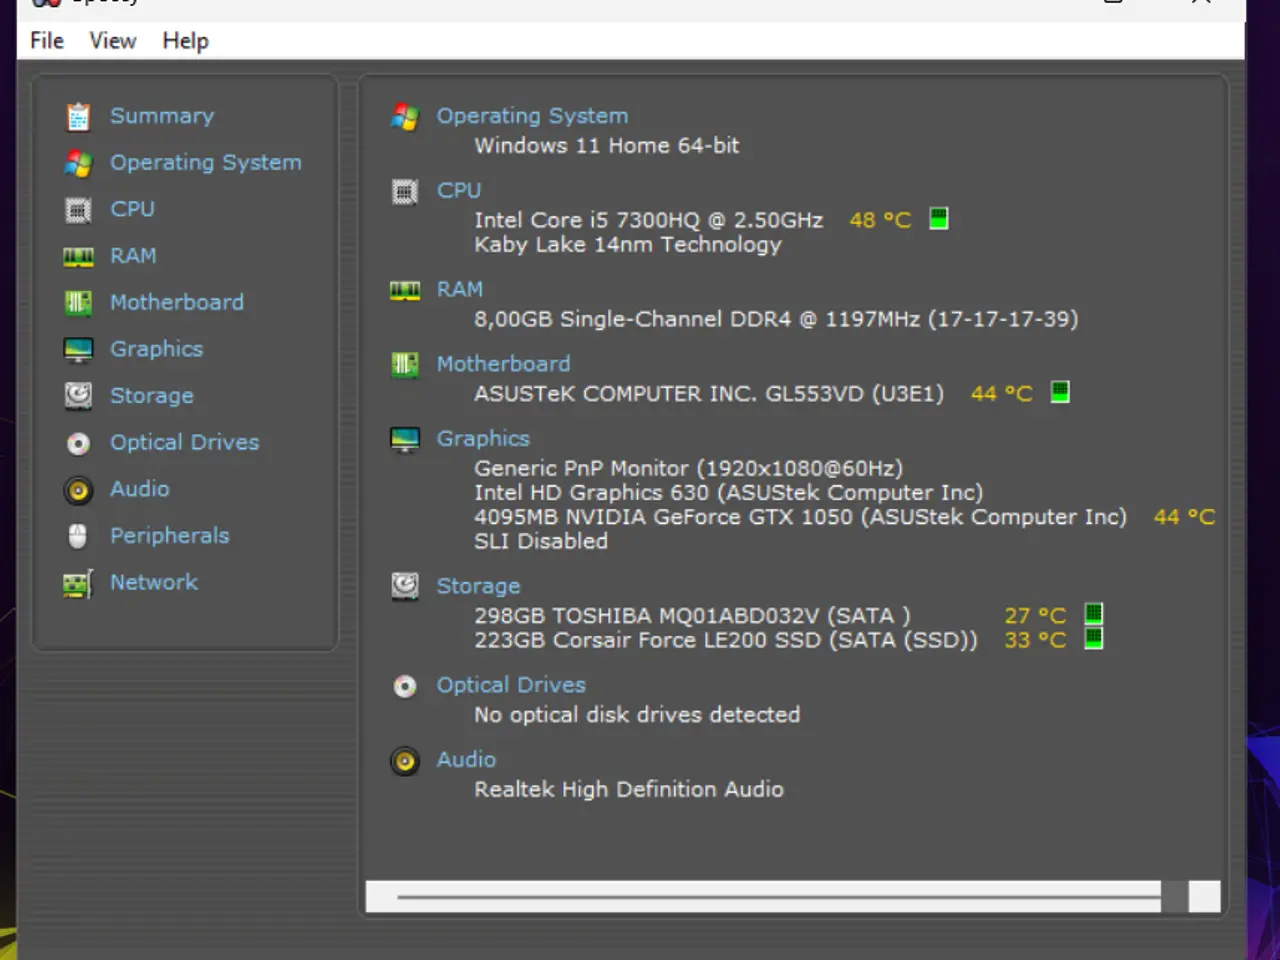Click the green TOSHIBA drive temperature indicator
Image resolution: width=1280 pixels, height=960 pixels.
[1094, 613]
